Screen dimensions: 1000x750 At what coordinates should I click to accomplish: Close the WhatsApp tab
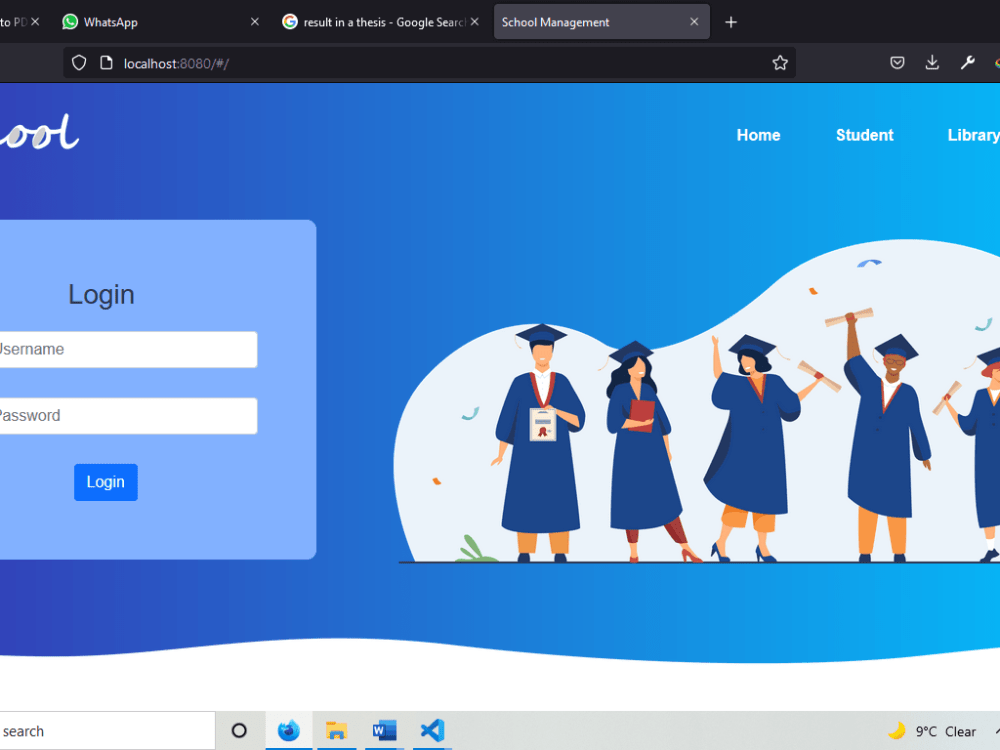point(255,22)
